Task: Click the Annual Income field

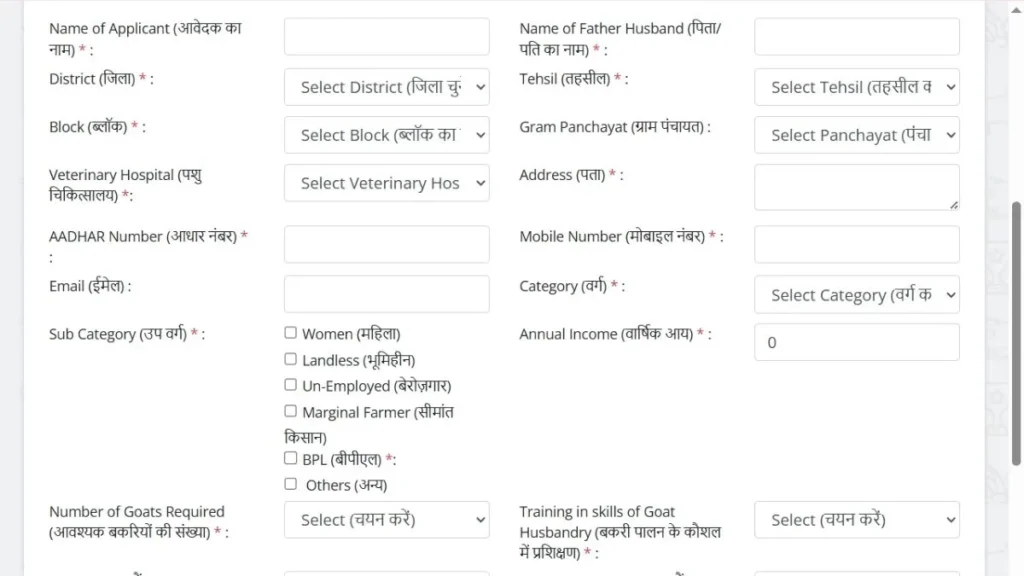Action: (x=856, y=342)
